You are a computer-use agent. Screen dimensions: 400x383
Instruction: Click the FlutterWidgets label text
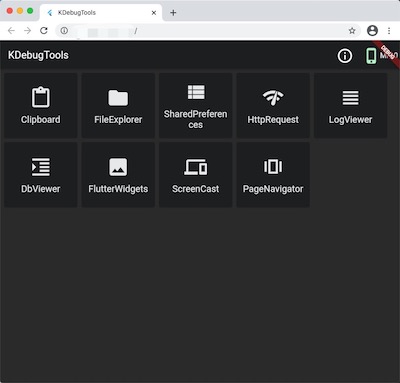tap(118, 189)
